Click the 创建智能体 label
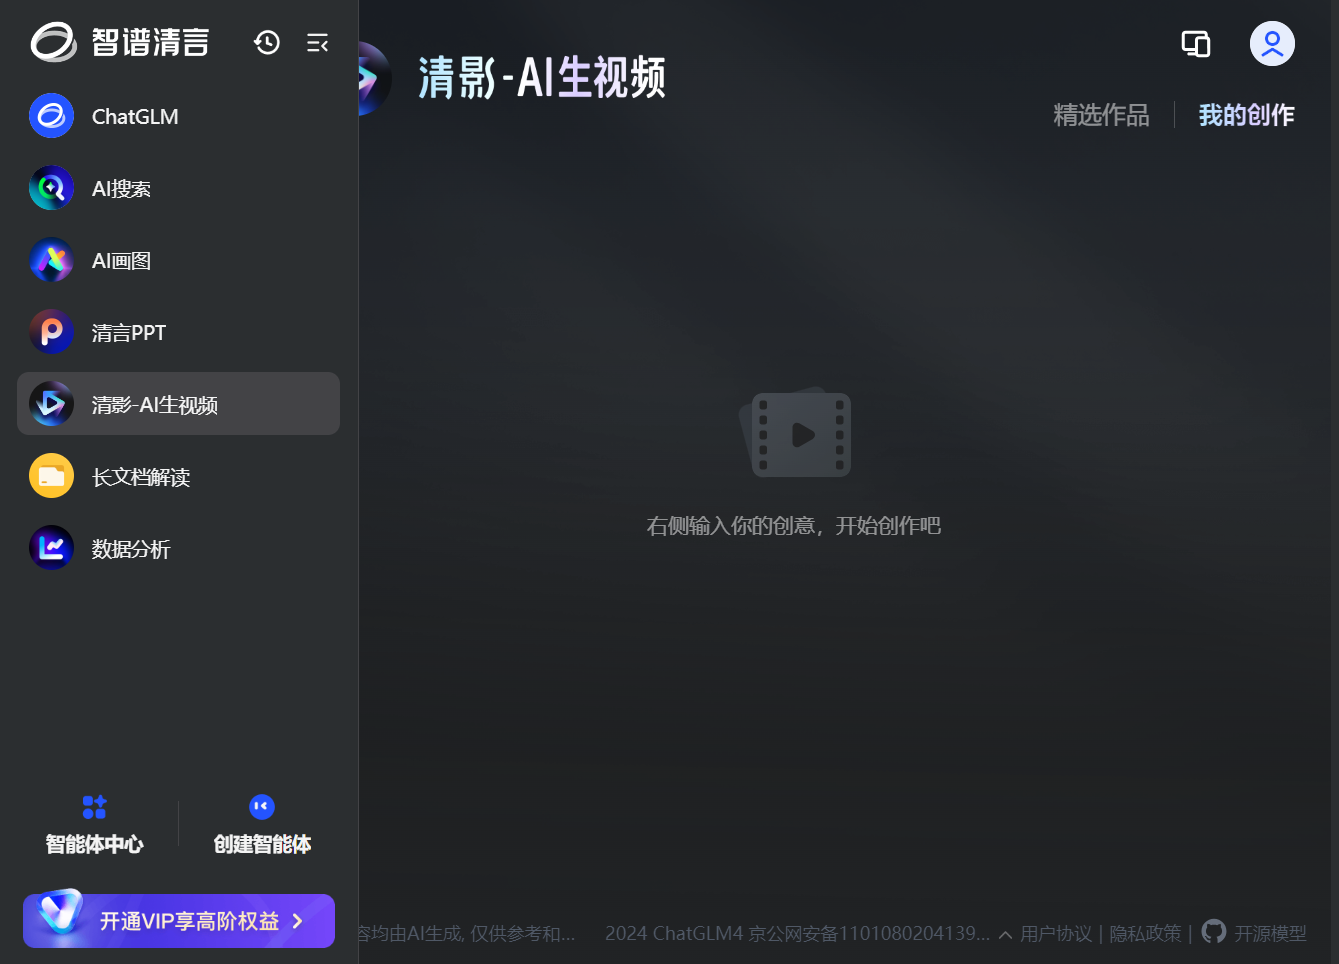This screenshot has height=964, width=1339. pyautogui.click(x=262, y=845)
